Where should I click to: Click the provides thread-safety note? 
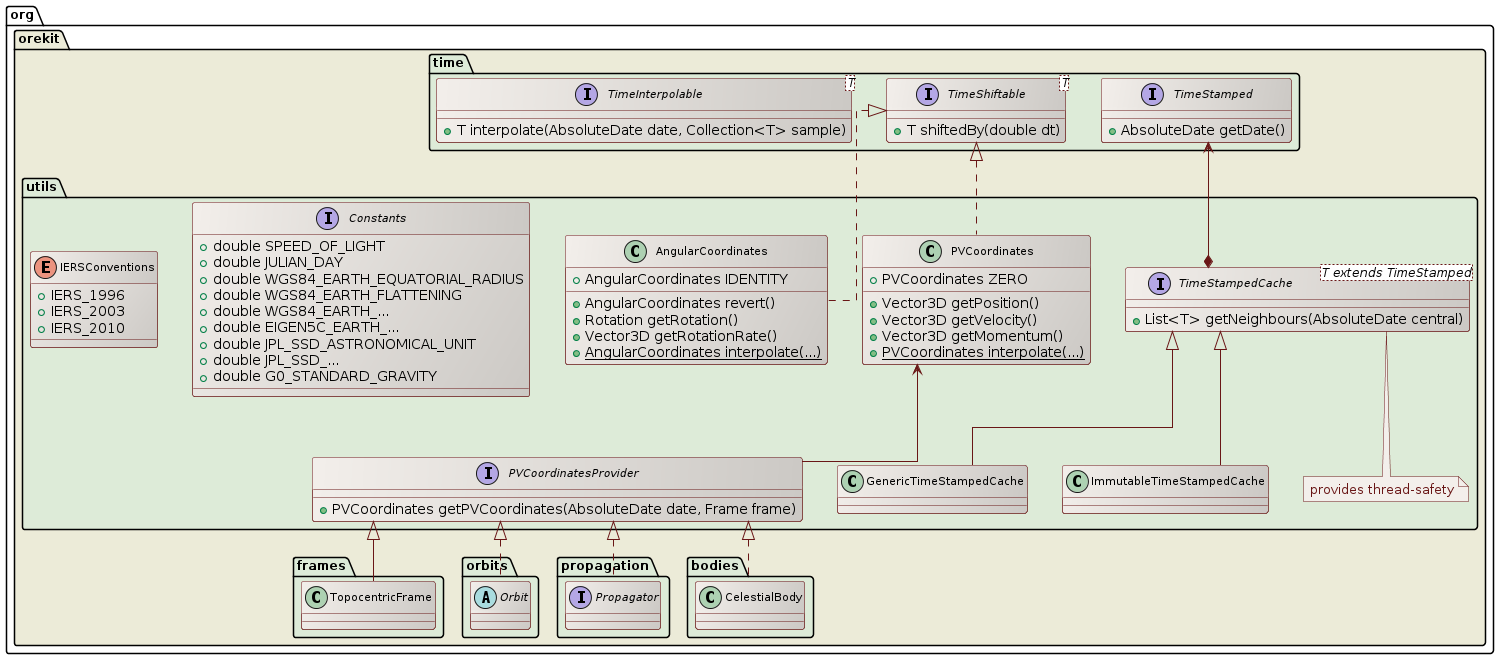pyautogui.click(x=1381, y=489)
